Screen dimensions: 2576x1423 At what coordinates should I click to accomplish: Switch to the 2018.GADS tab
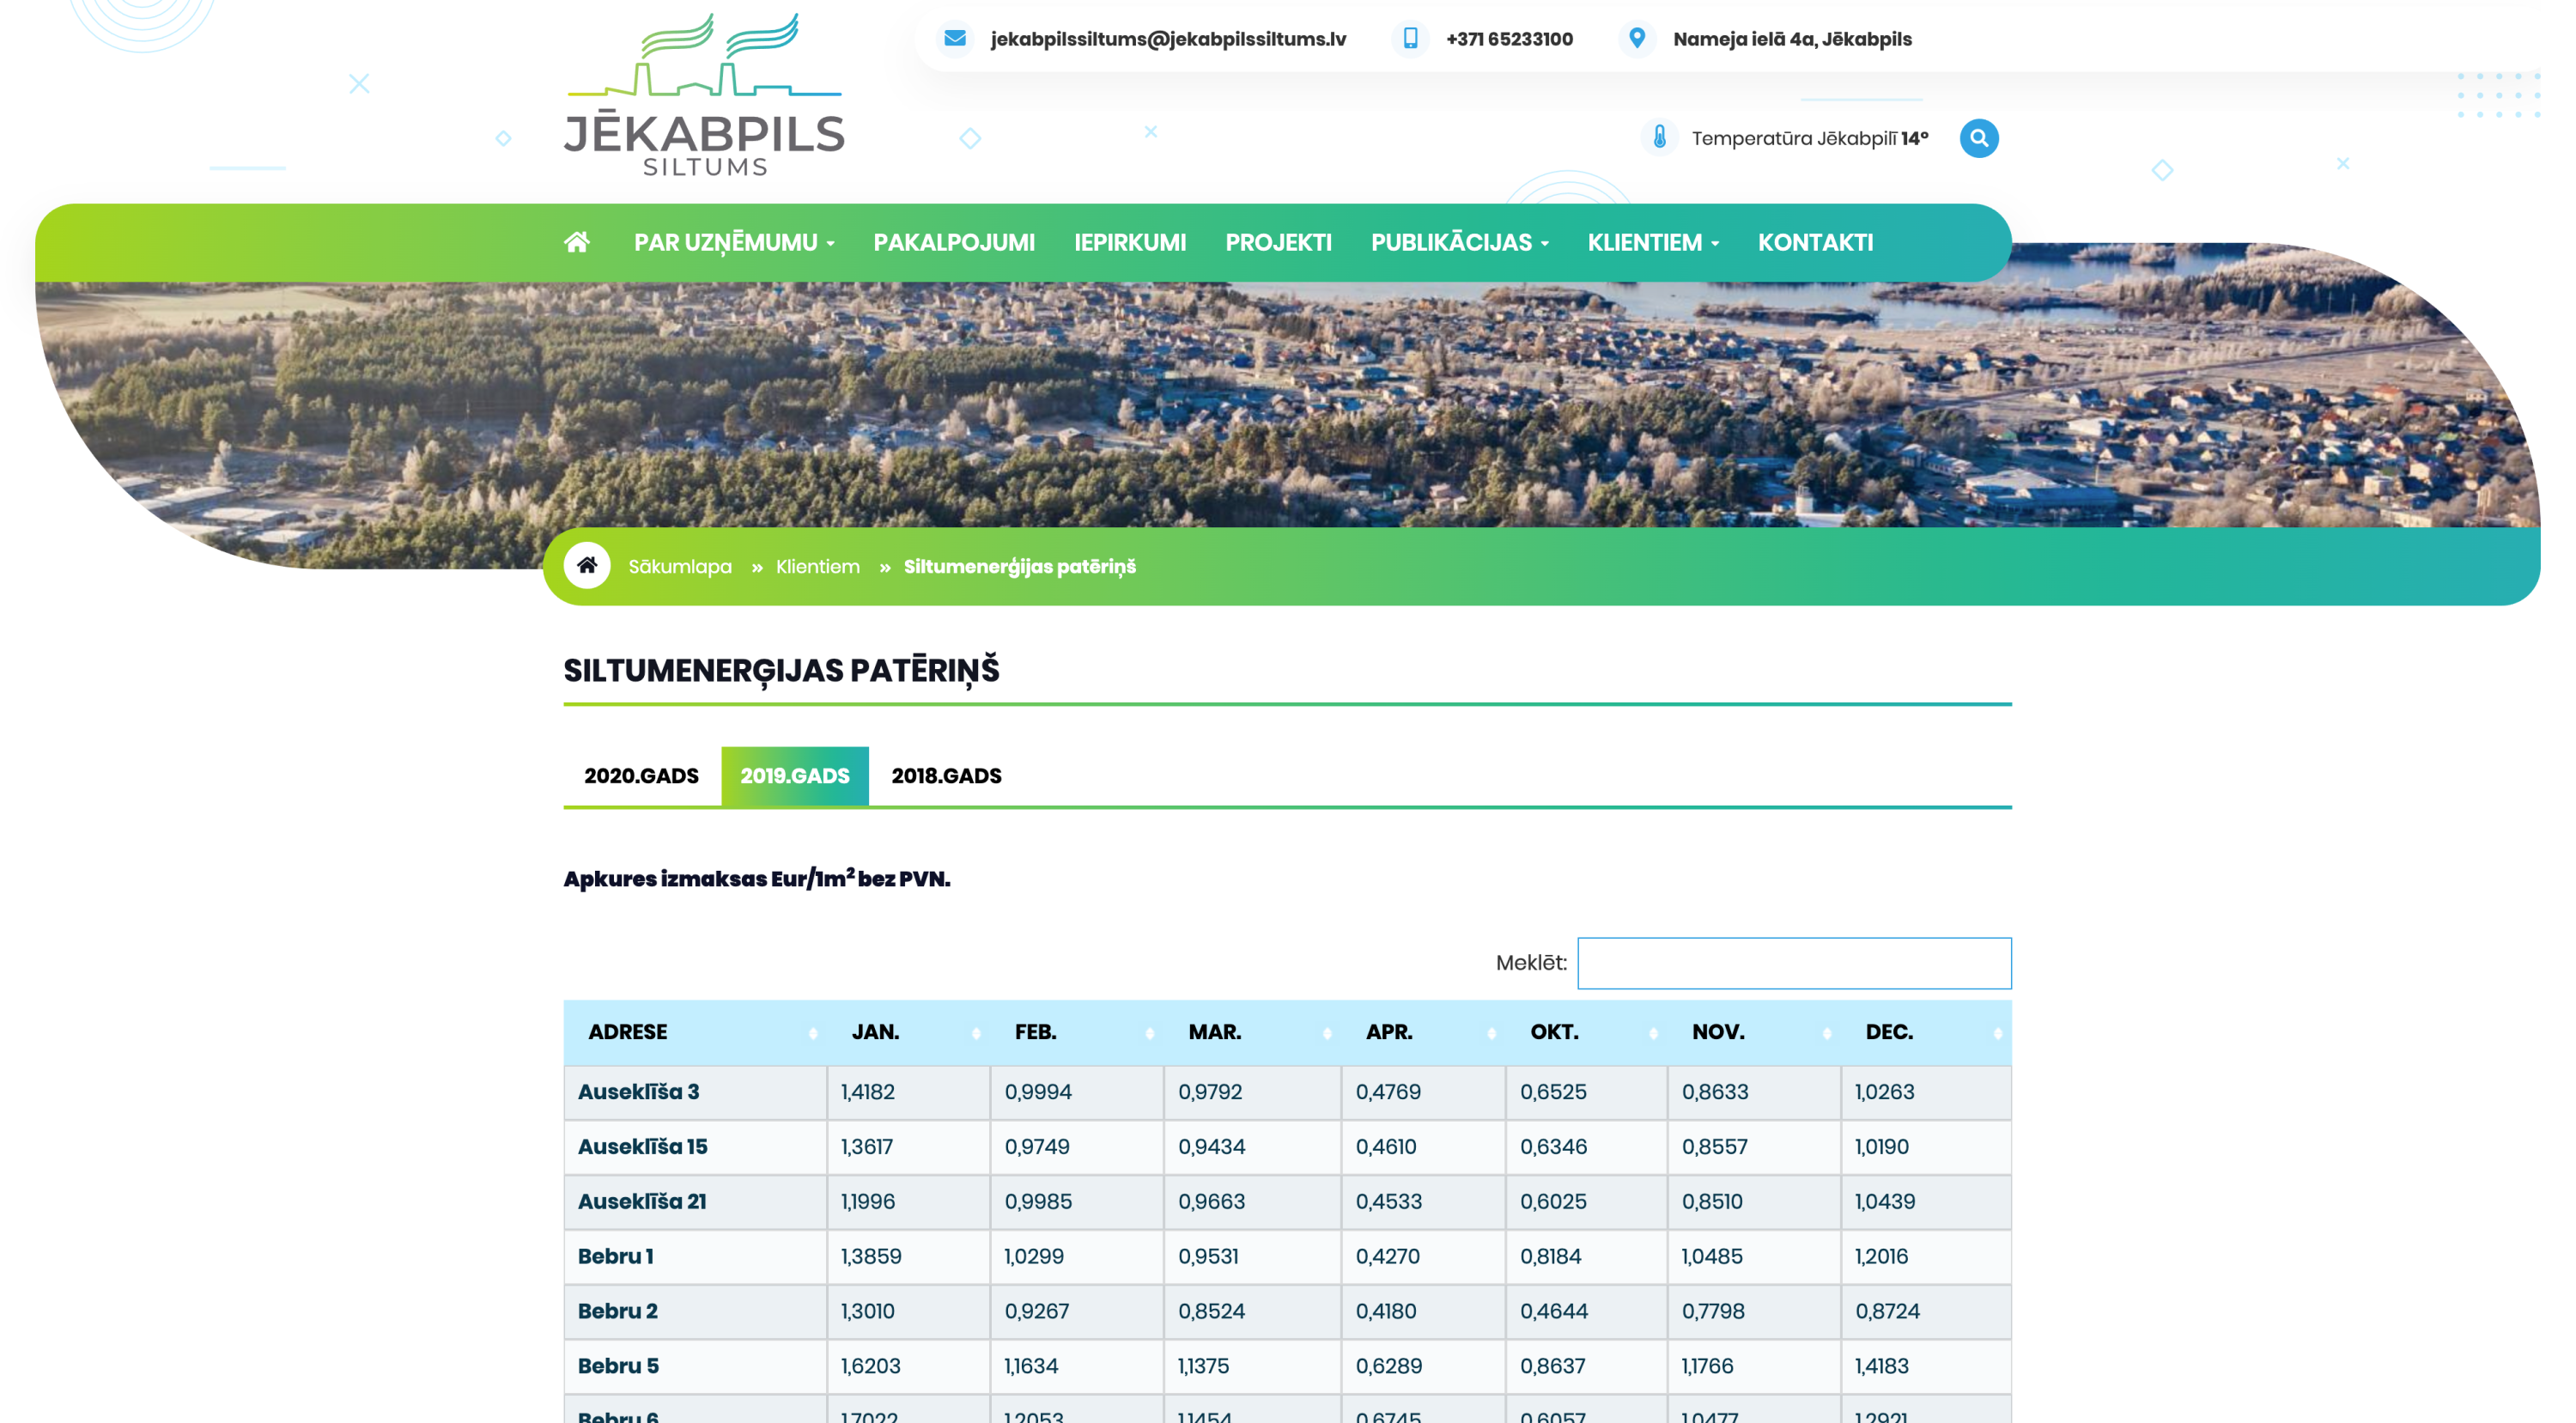coord(946,776)
